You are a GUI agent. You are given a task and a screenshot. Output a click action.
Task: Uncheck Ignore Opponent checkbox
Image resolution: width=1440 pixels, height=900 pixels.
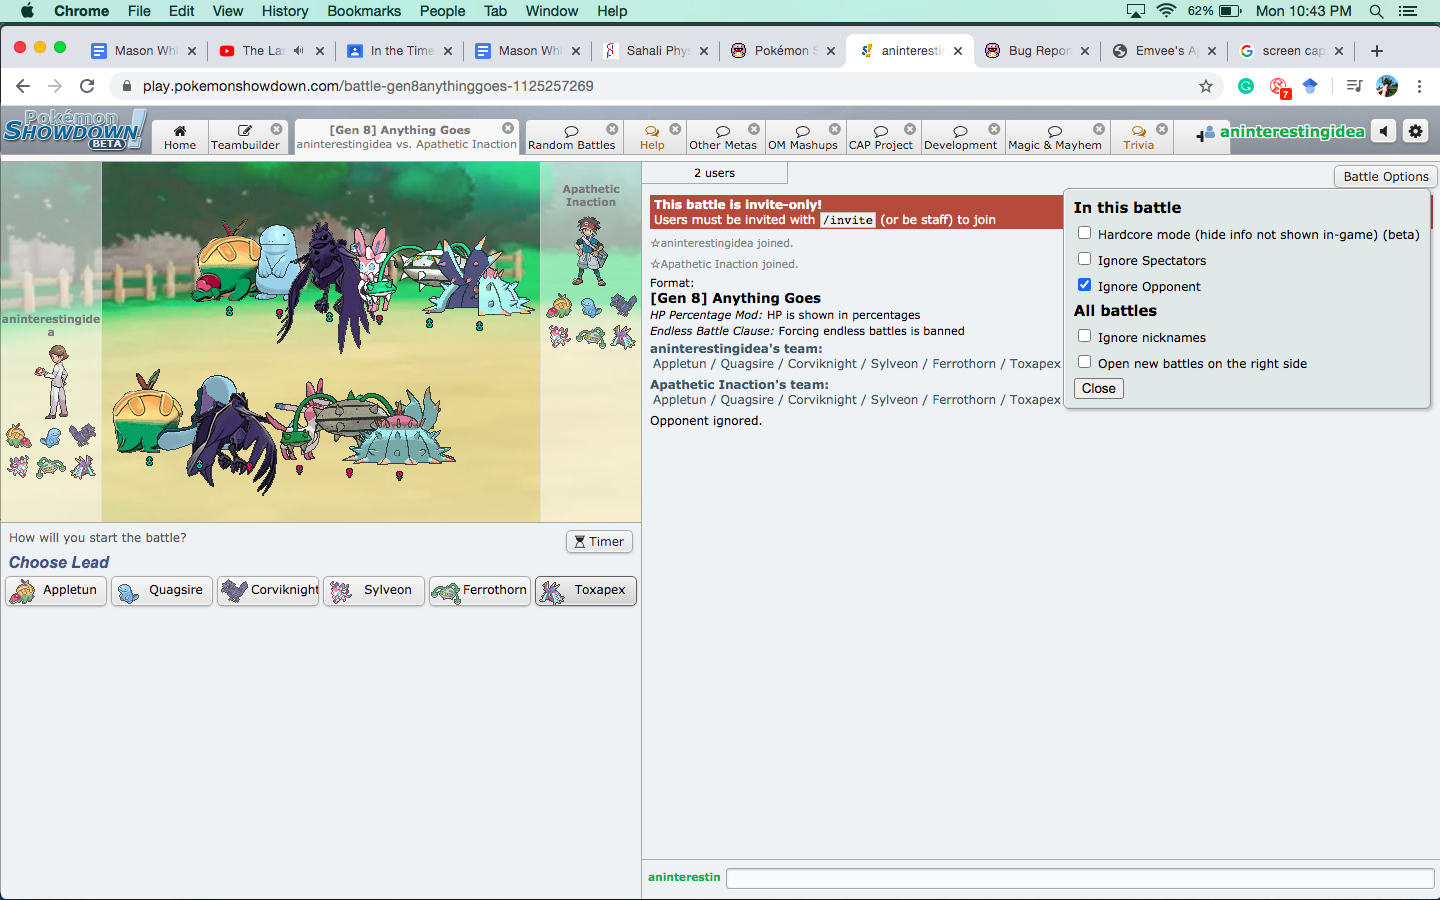click(x=1084, y=285)
